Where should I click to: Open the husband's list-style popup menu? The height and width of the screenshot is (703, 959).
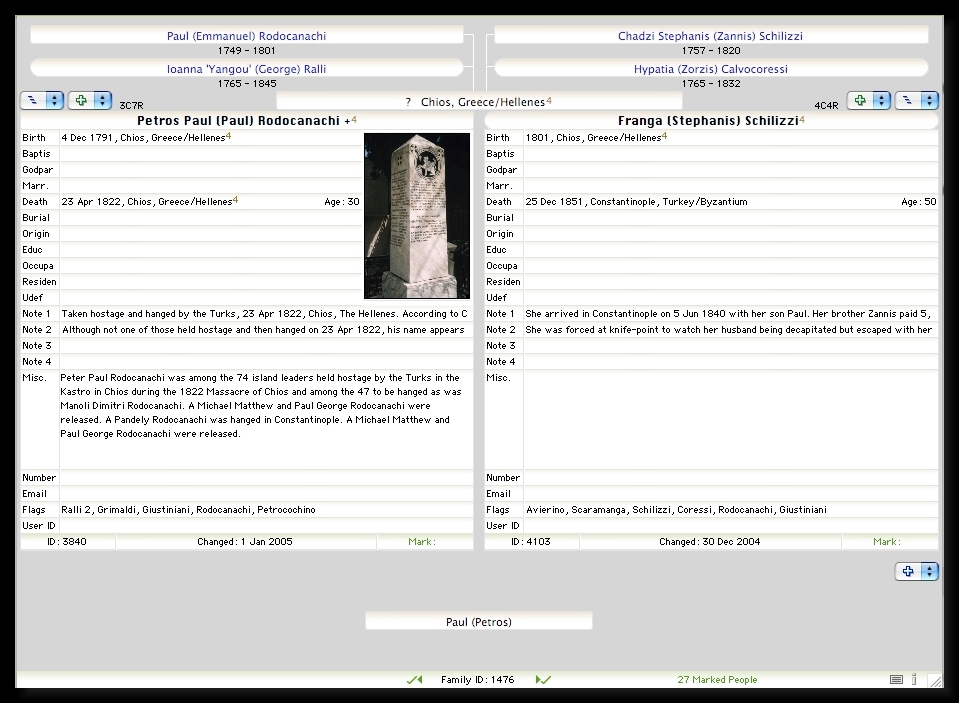click(41, 101)
